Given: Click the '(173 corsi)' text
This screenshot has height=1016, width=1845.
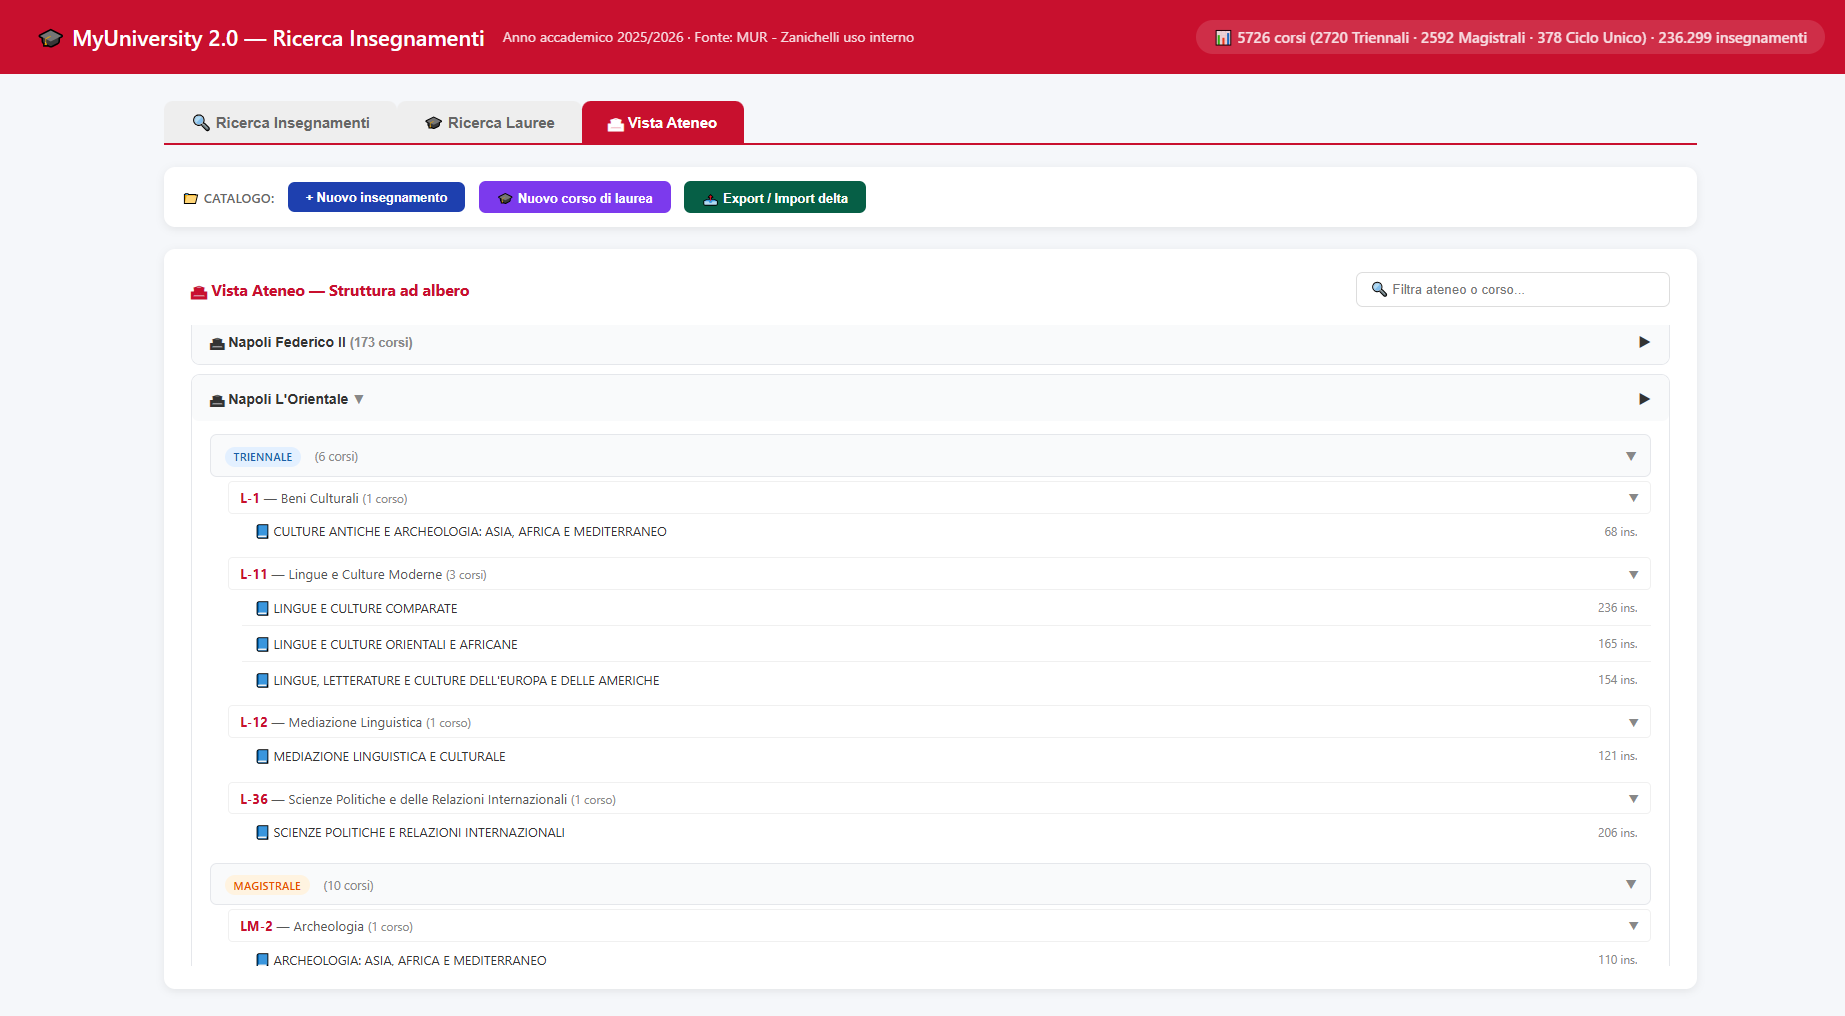Looking at the screenshot, I should pos(381,342).
